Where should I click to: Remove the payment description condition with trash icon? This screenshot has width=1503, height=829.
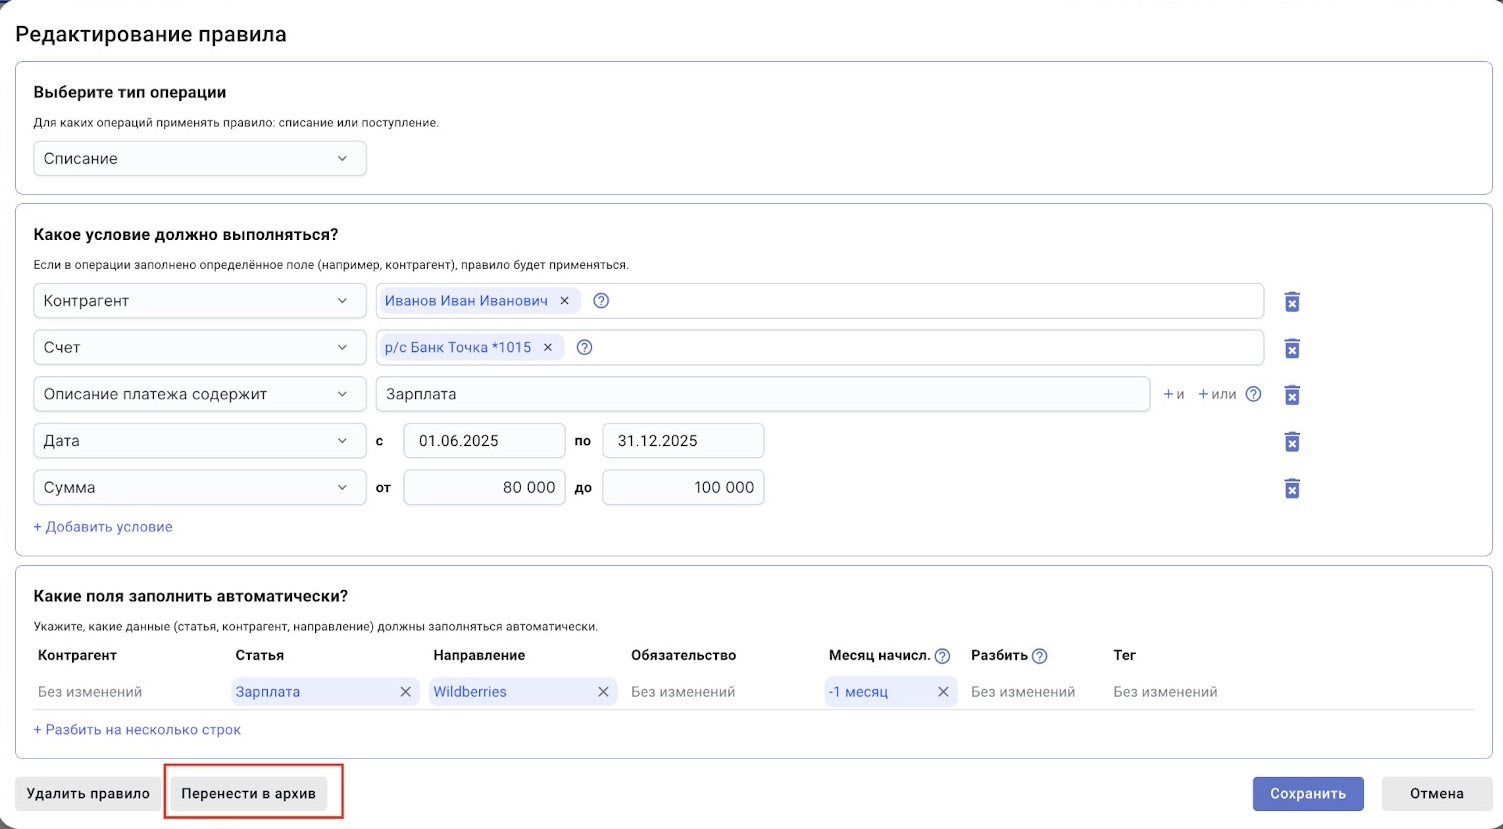[x=1291, y=395]
